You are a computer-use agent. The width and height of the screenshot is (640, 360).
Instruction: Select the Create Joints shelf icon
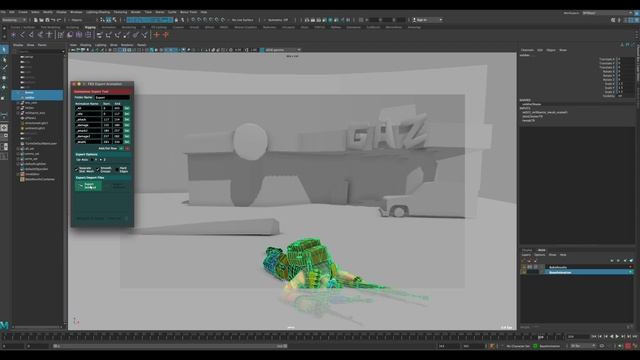click(x=22, y=35)
